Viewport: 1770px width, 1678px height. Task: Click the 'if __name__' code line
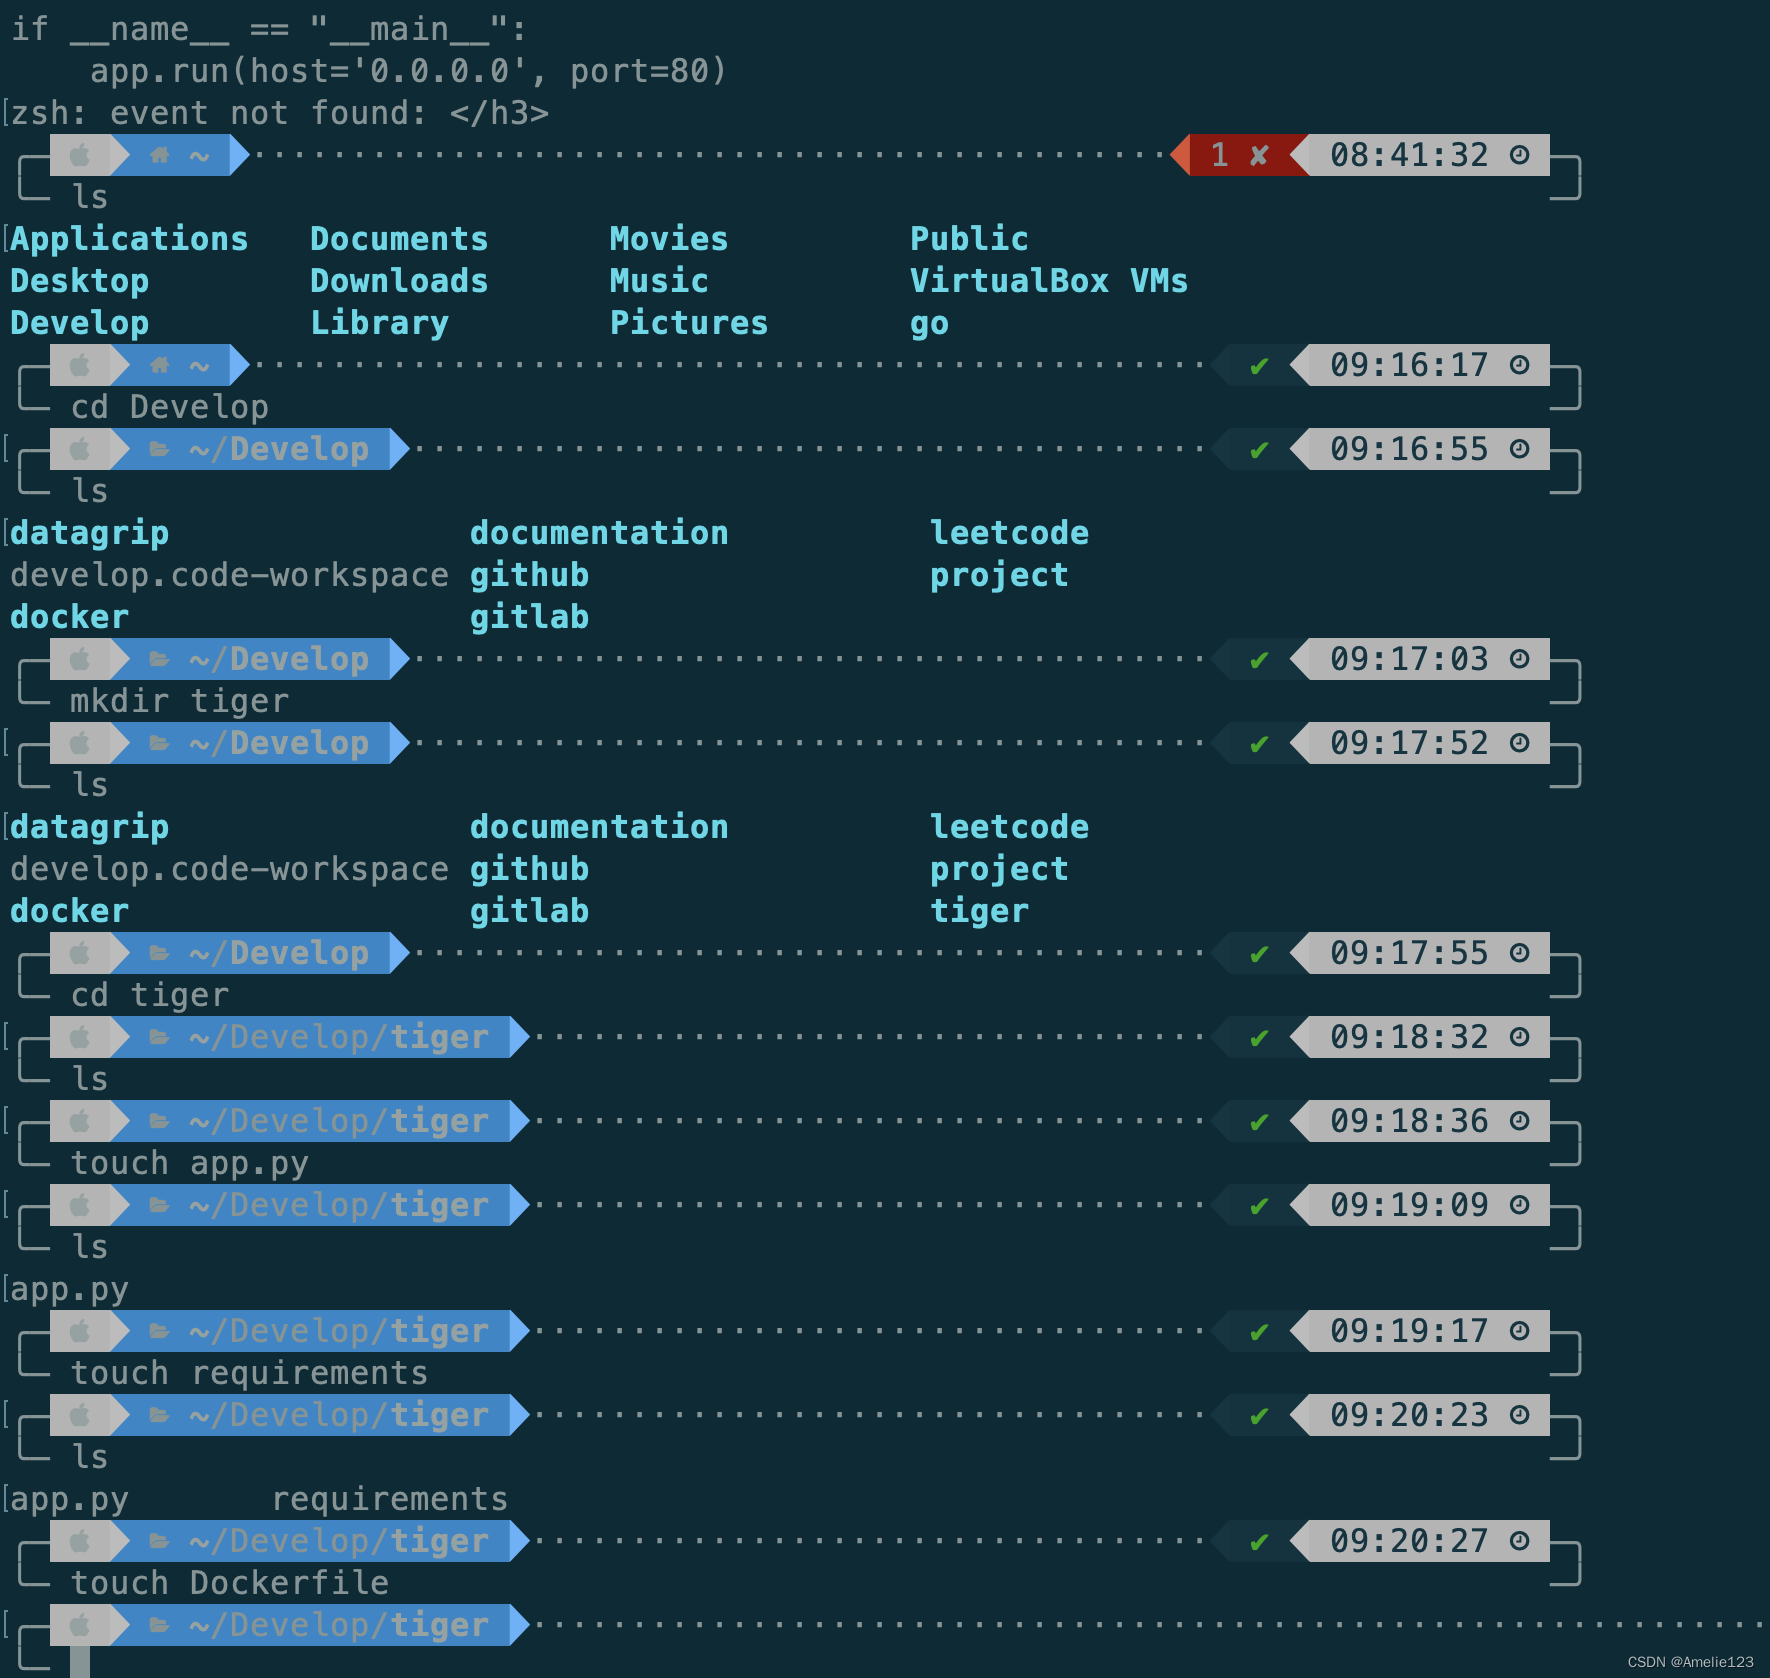pos(269,30)
